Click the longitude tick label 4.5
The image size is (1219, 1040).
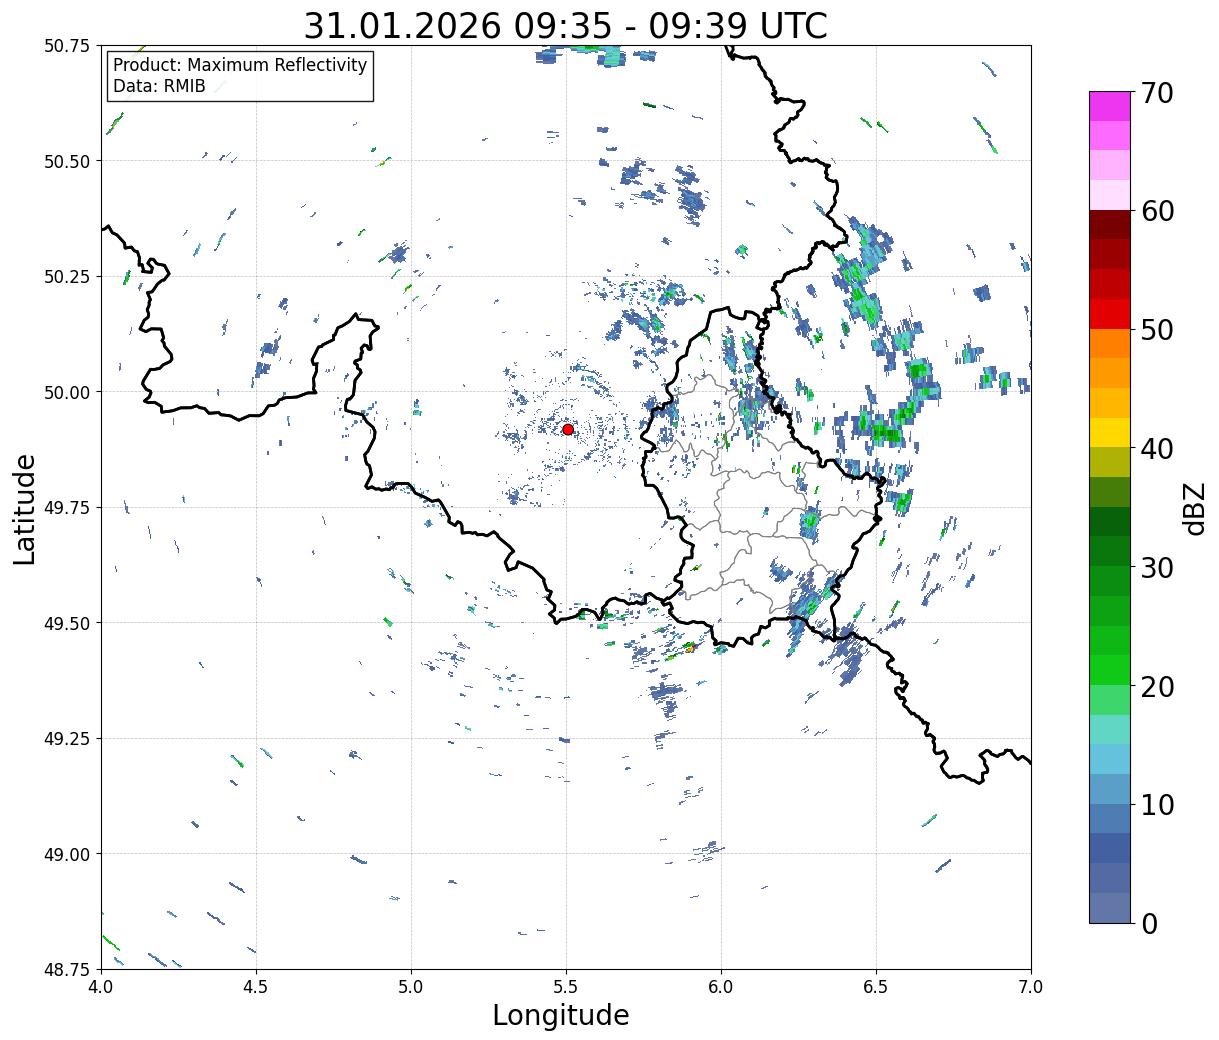pos(256,986)
